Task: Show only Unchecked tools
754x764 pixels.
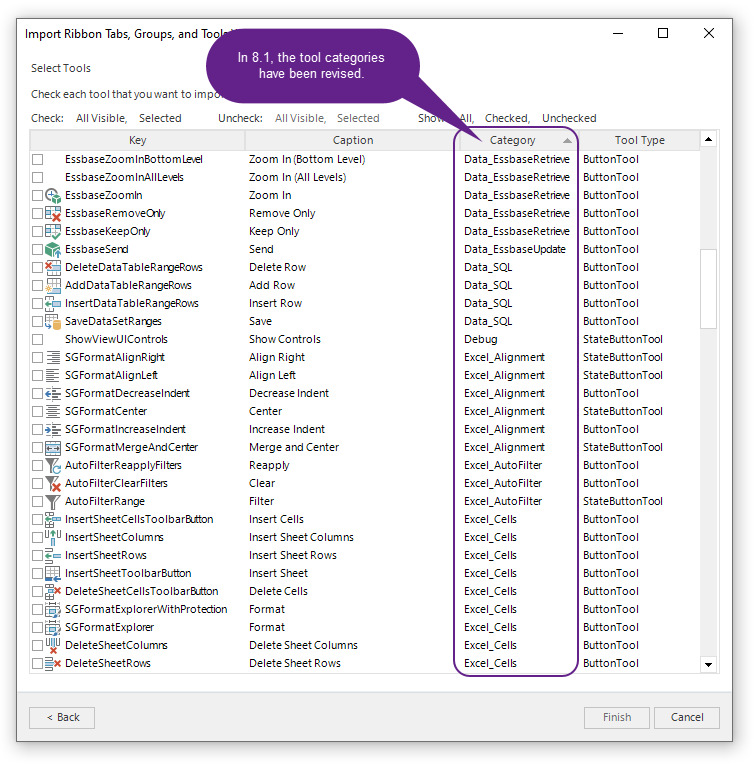Action: pyautogui.click(x=569, y=118)
